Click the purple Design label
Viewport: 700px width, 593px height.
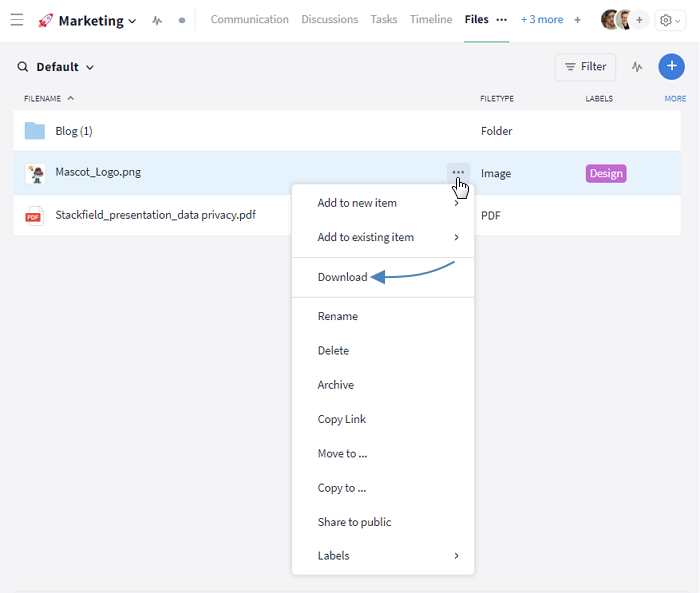click(x=606, y=173)
